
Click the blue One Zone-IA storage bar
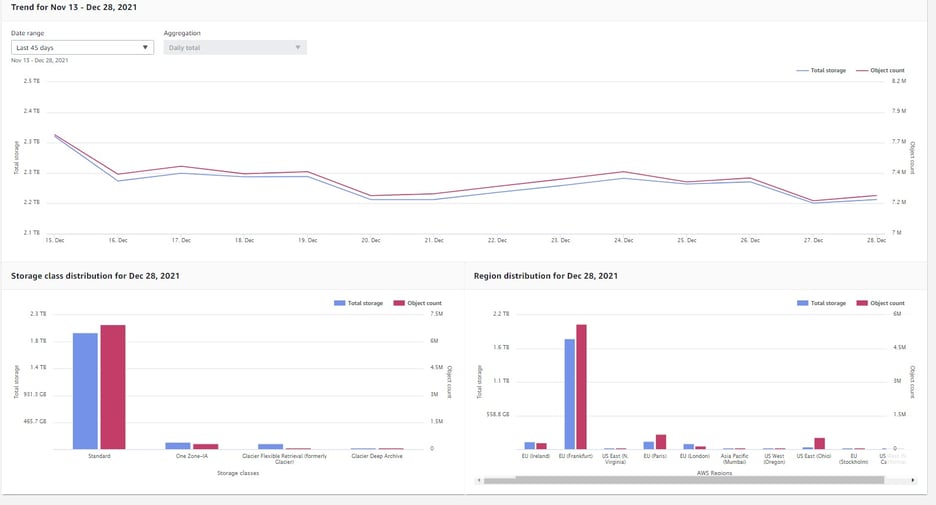coord(178,445)
